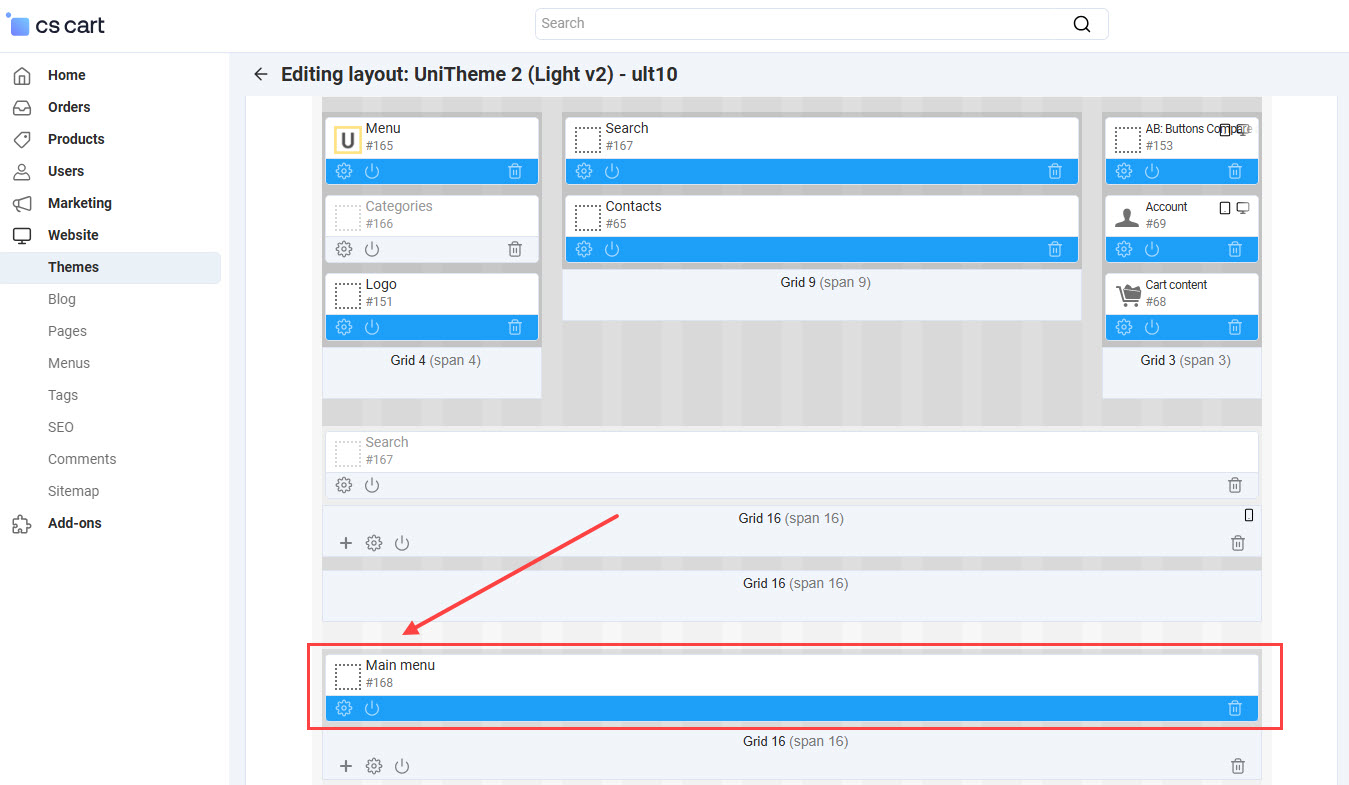Add block to Grid 16 below Main menu
1349x785 pixels.
click(346, 766)
